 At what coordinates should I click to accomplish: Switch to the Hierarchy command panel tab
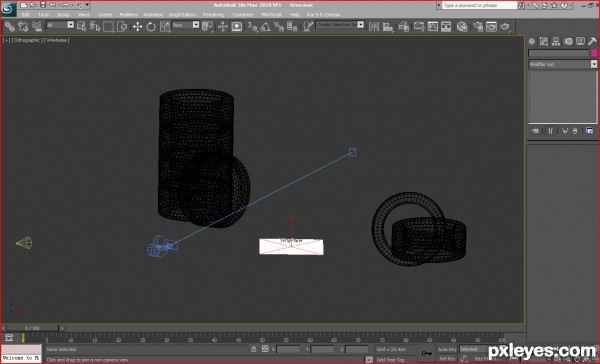[556, 41]
